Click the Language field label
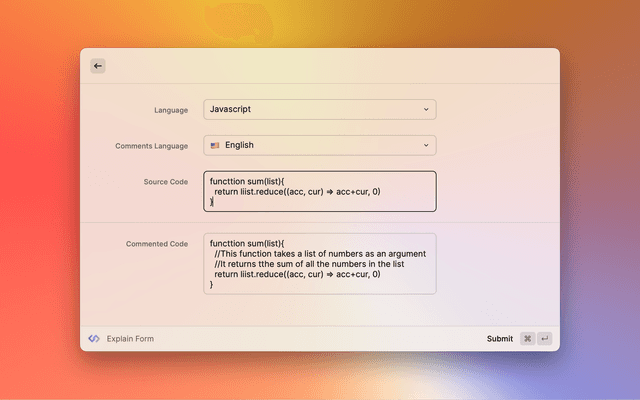640x400 pixels. (170, 109)
